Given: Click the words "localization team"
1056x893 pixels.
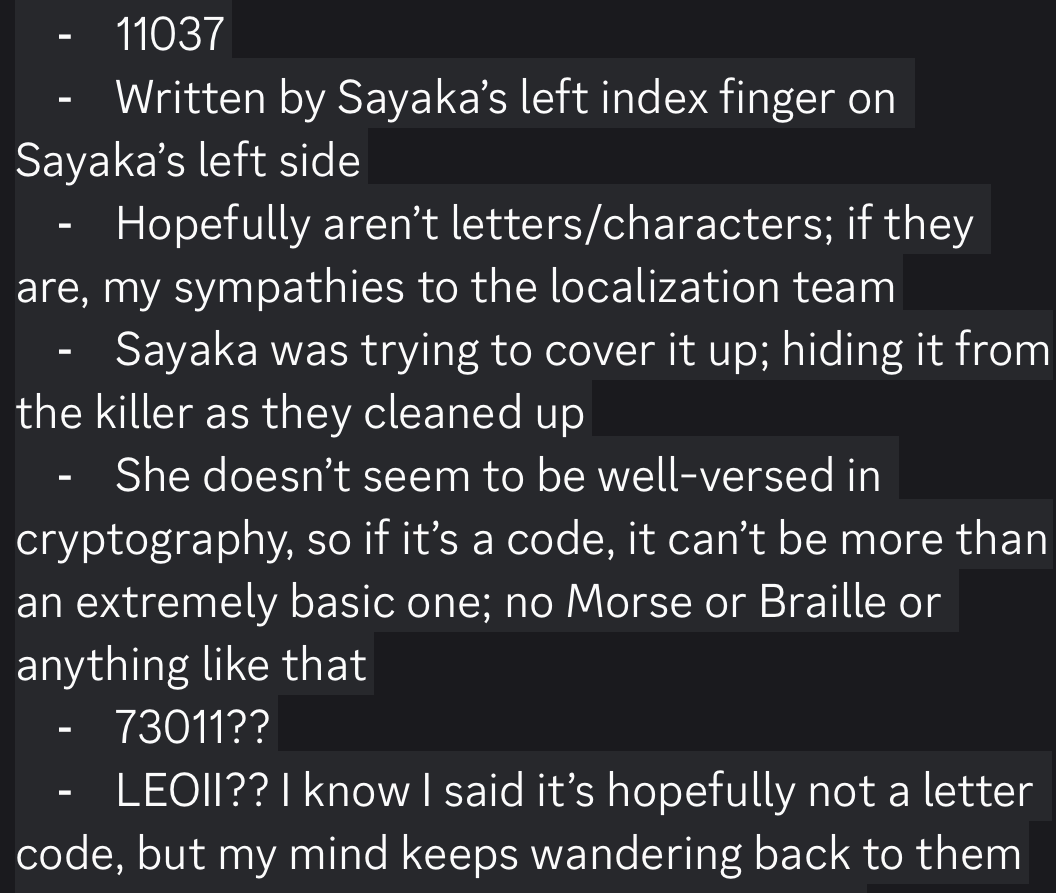Looking at the screenshot, I should pos(722,287).
